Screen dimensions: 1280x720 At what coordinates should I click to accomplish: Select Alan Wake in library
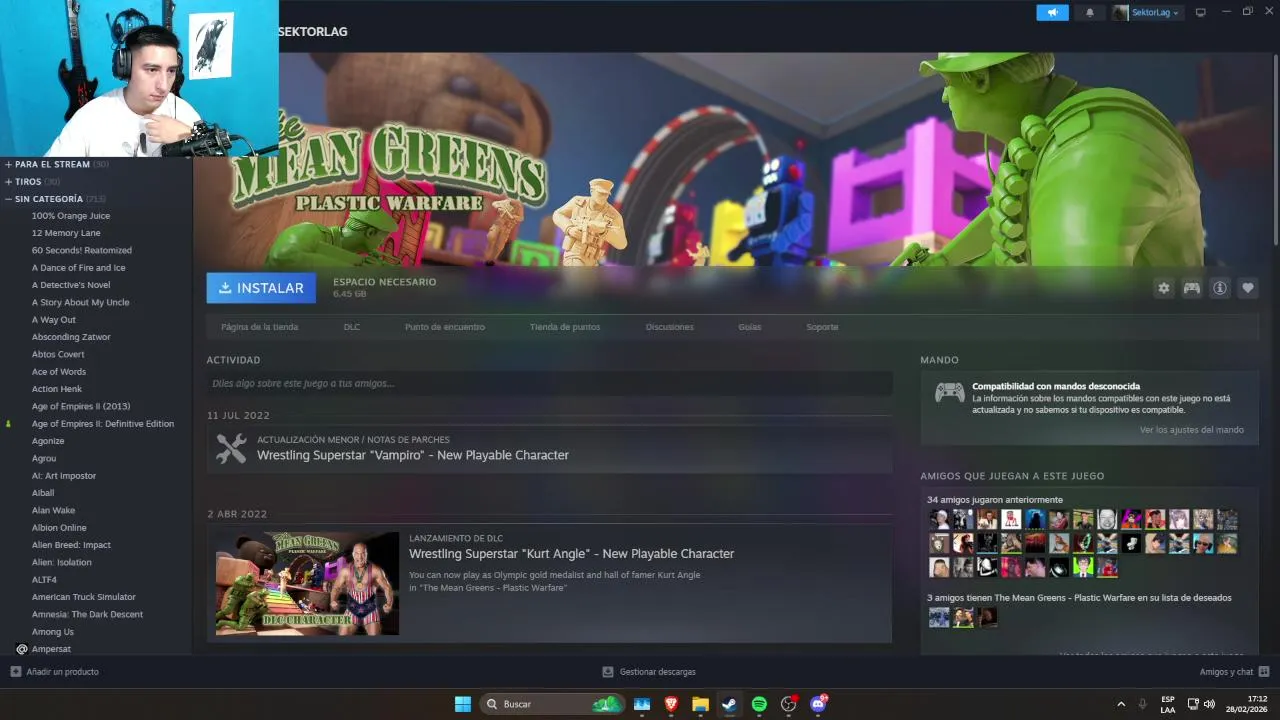pos(53,510)
